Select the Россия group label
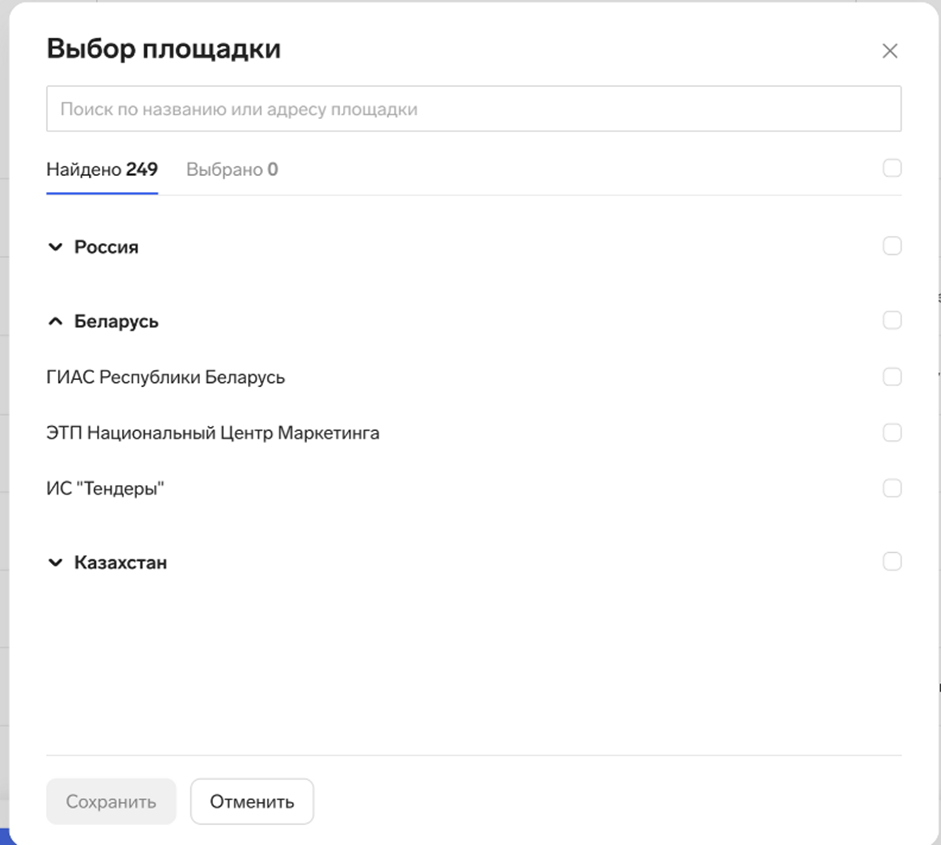The width and height of the screenshot is (941, 845). click(x=106, y=247)
